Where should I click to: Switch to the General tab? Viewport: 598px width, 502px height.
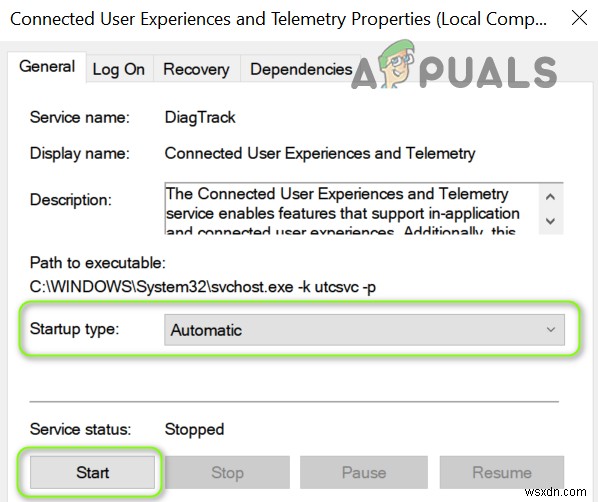tap(47, 67)
